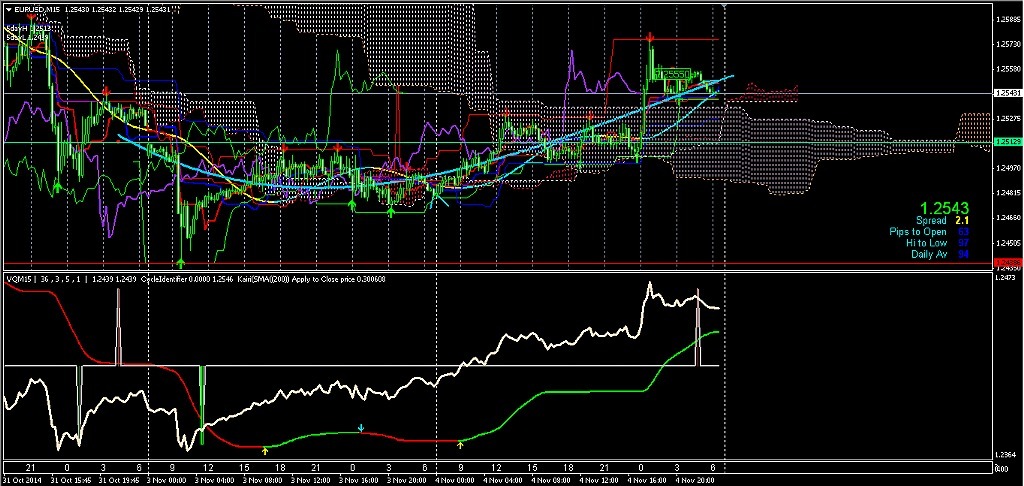
Task: Click the VQM15 indicator label in subwindow
Action: click(18, 279)
